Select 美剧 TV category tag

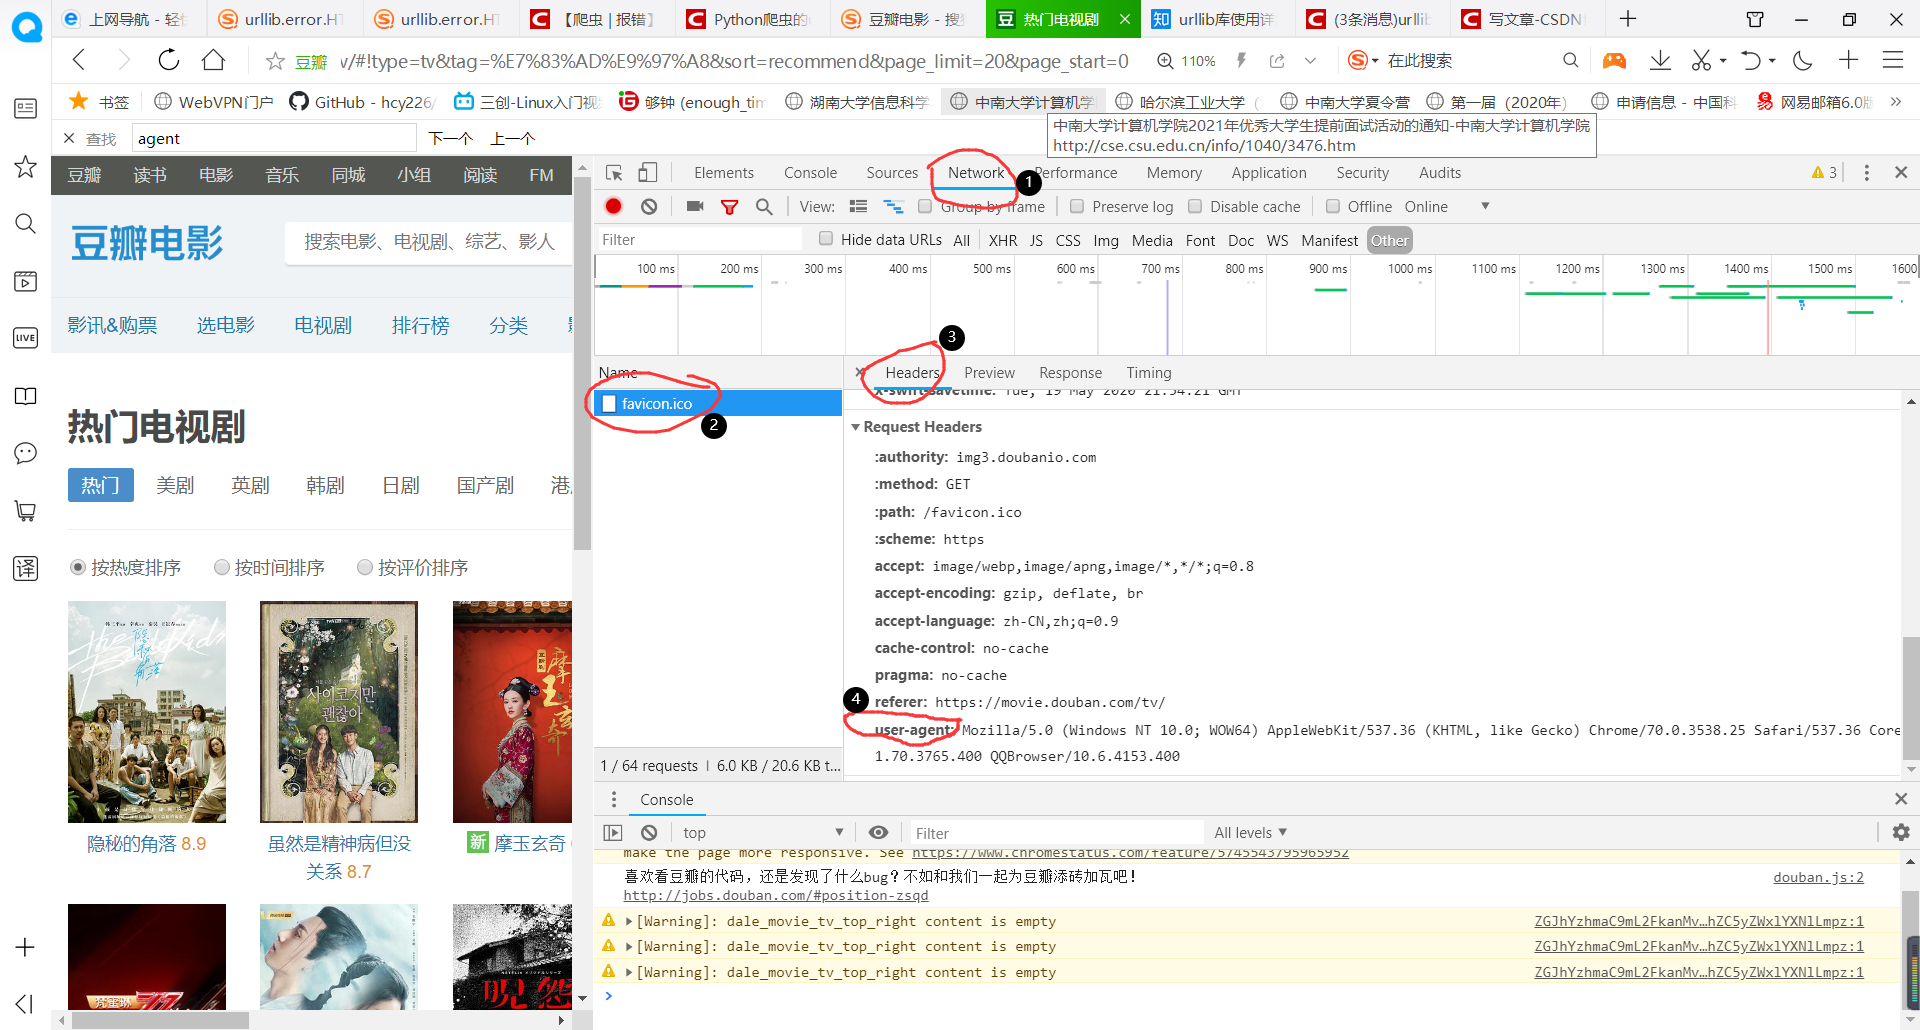pyautogui.click(x=175, y=485)
